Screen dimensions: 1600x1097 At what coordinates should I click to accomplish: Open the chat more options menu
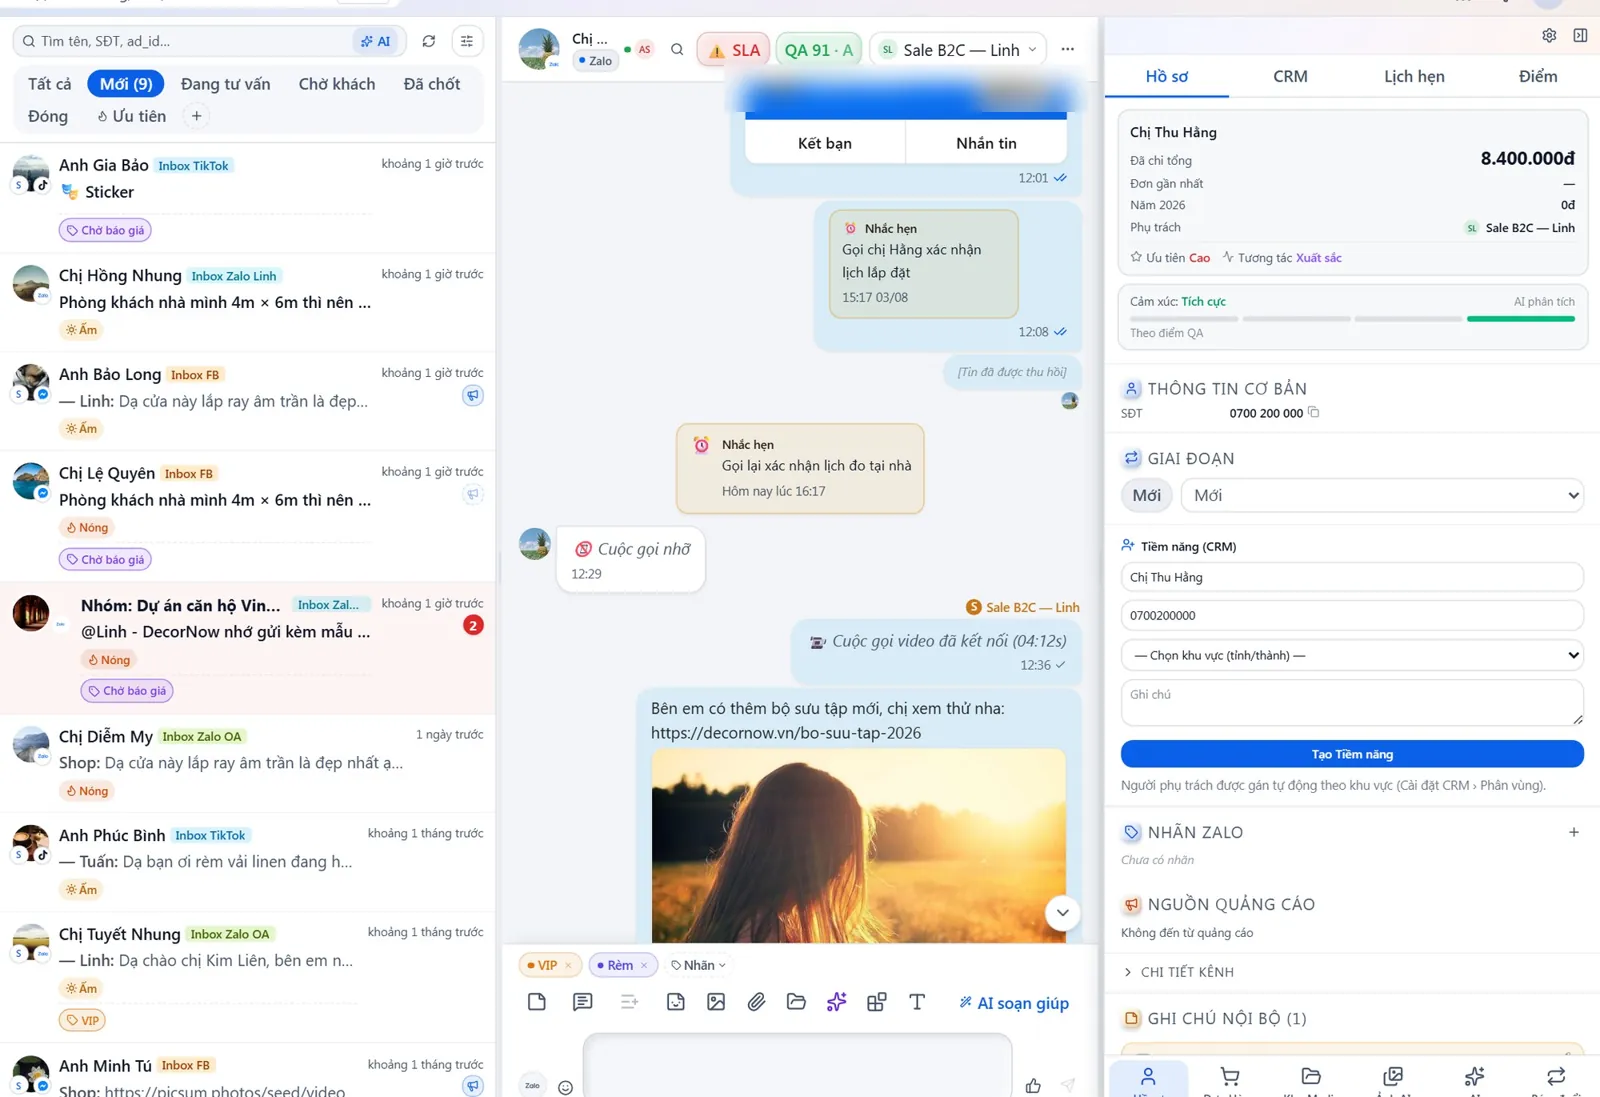pyautogui.click(x=1068, y=49)
